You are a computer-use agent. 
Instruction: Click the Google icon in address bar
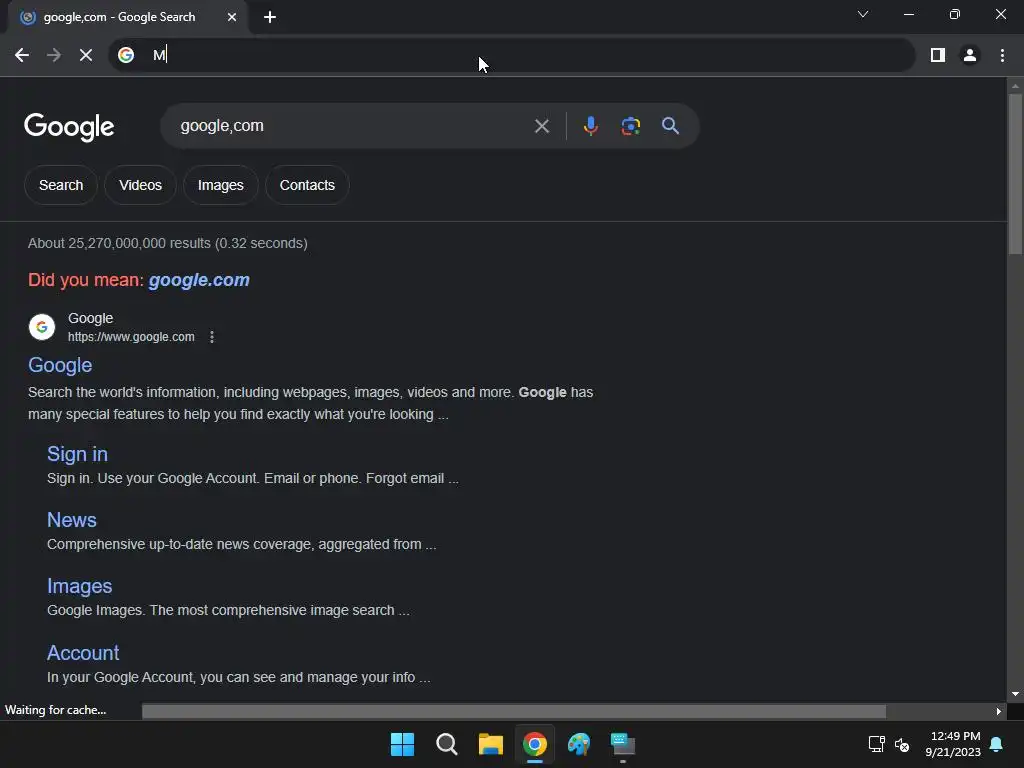pyautogui.click(x=126, y=55)
